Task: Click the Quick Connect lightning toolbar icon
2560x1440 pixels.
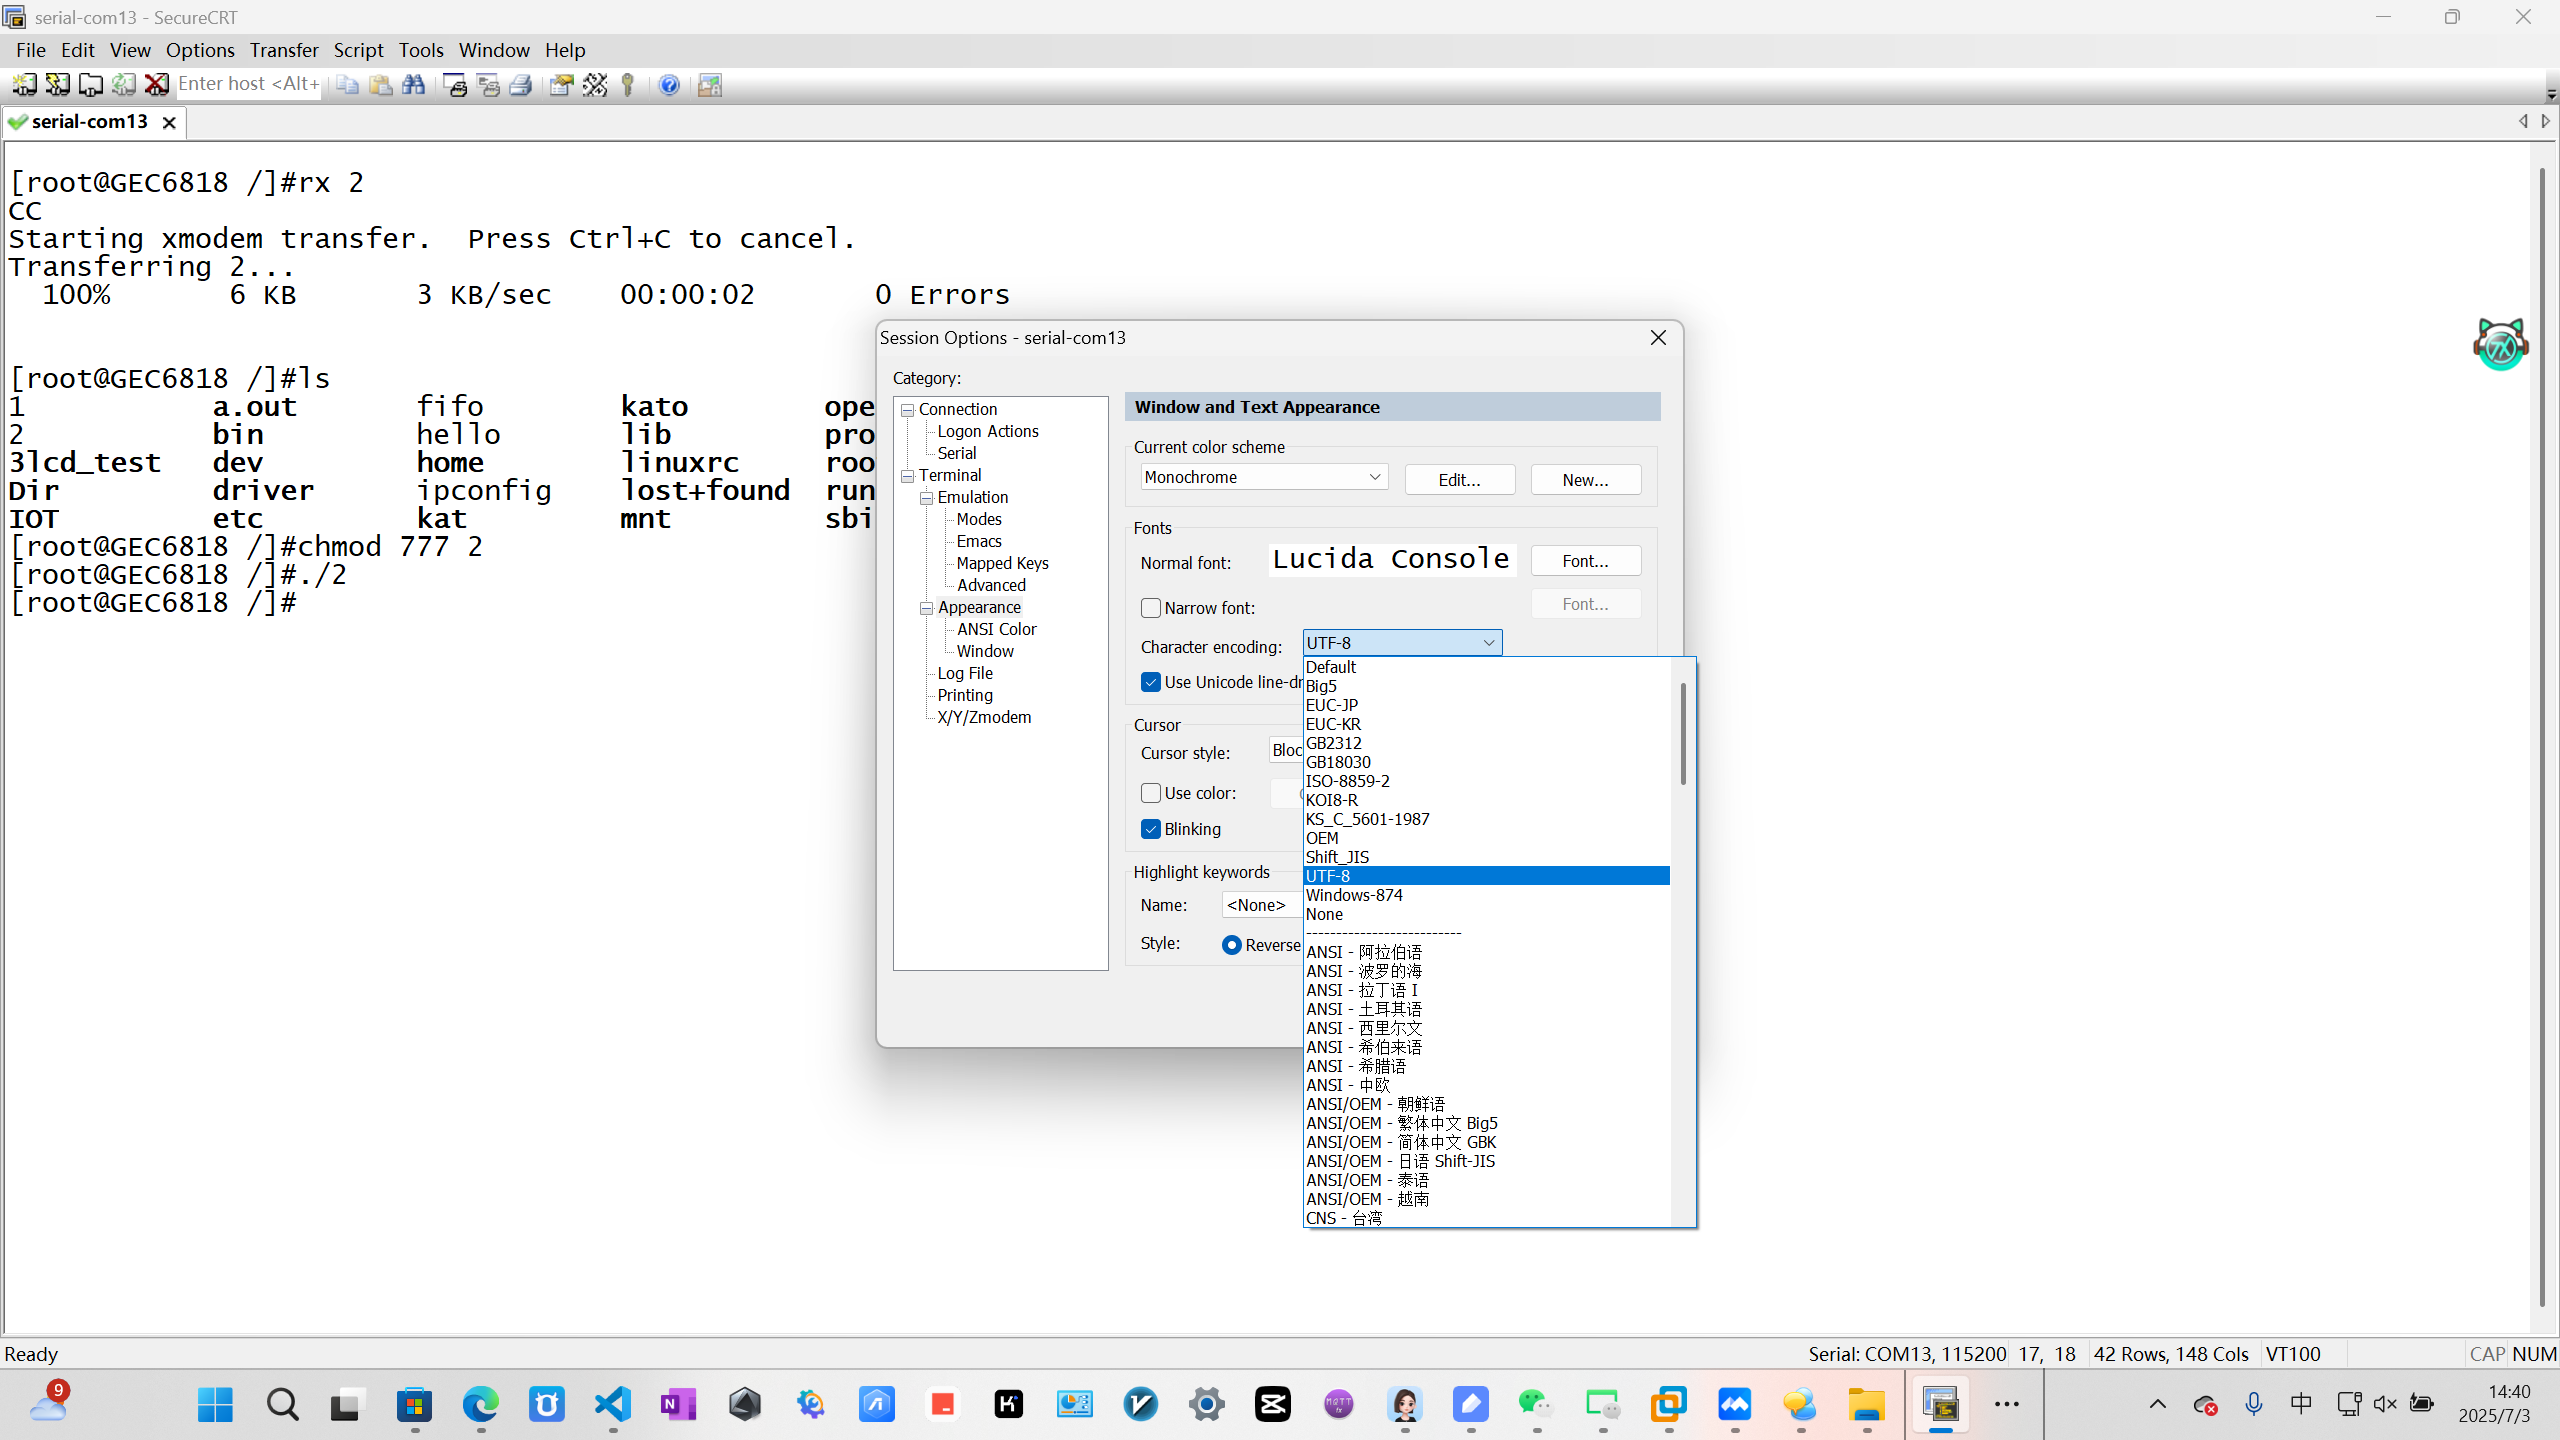Action: coord(57,85)
